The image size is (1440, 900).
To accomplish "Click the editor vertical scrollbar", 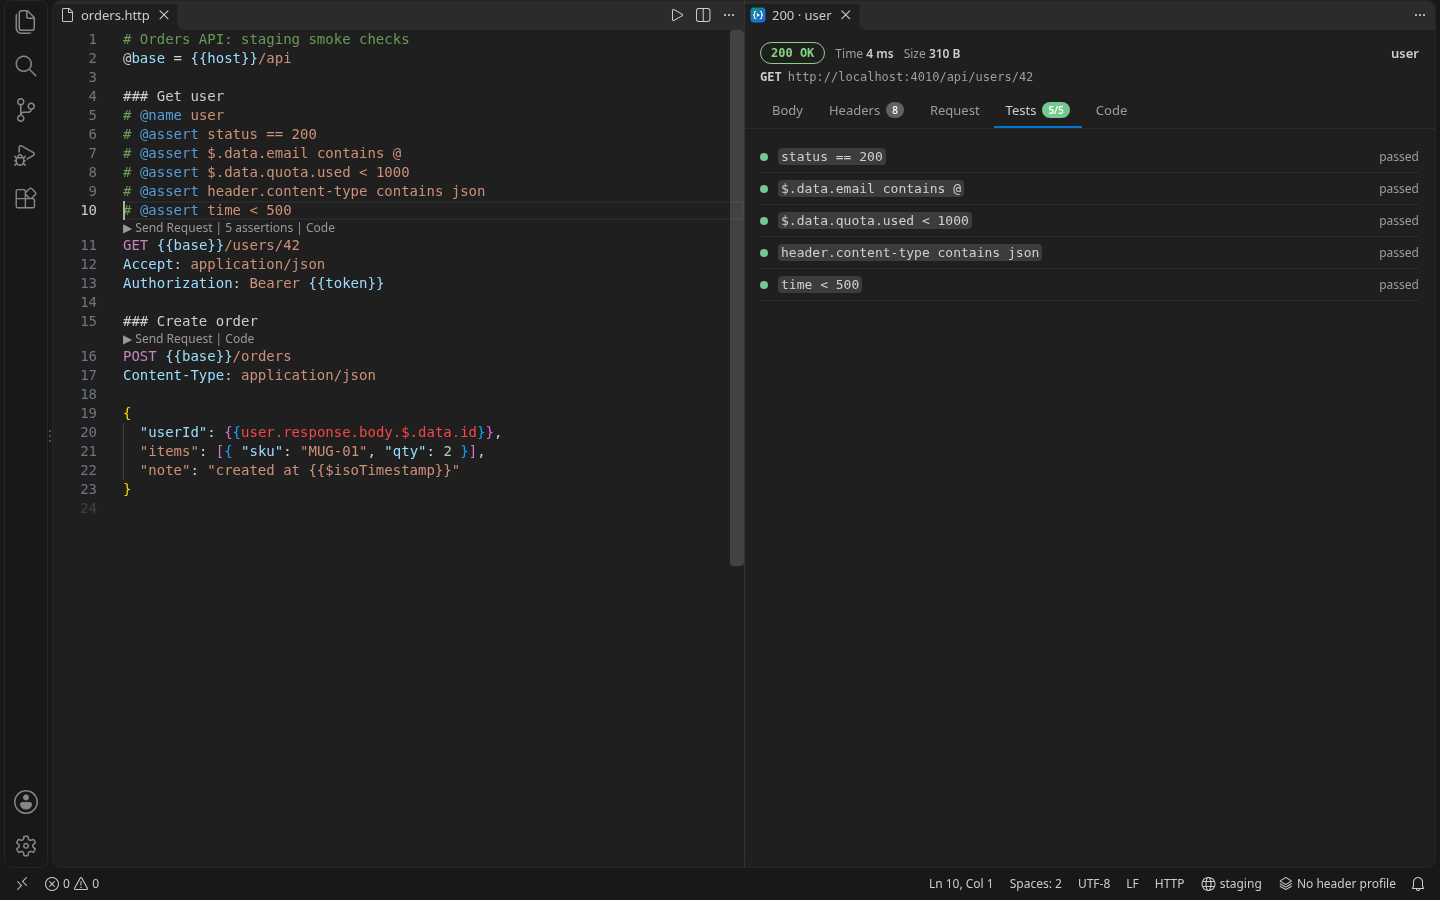I will tap(737, 298).
